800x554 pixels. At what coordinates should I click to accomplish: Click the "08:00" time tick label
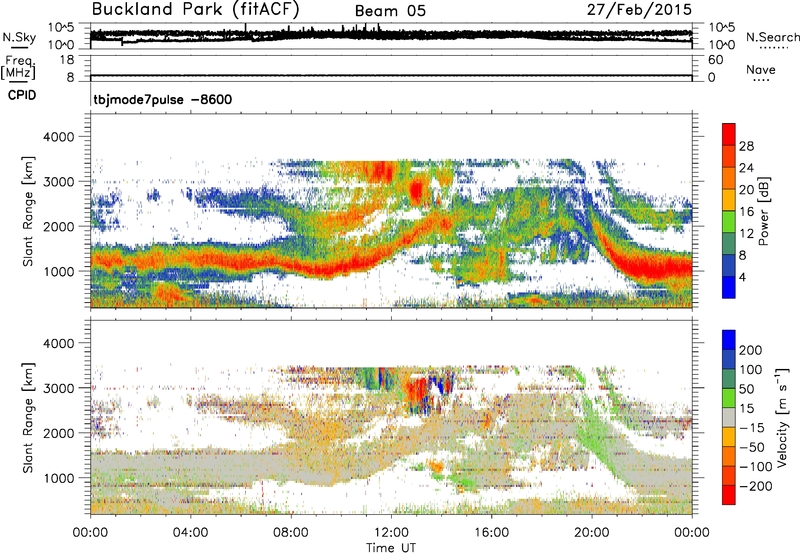(x=291, y=533)
